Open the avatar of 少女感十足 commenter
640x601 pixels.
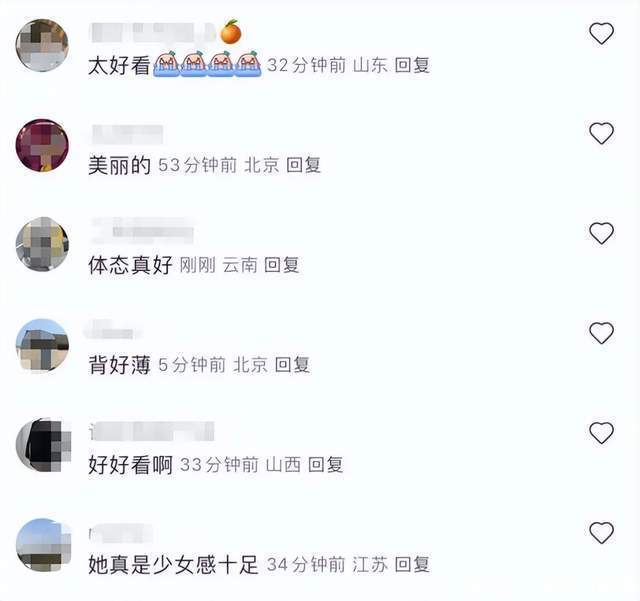[x=43, y=545]
